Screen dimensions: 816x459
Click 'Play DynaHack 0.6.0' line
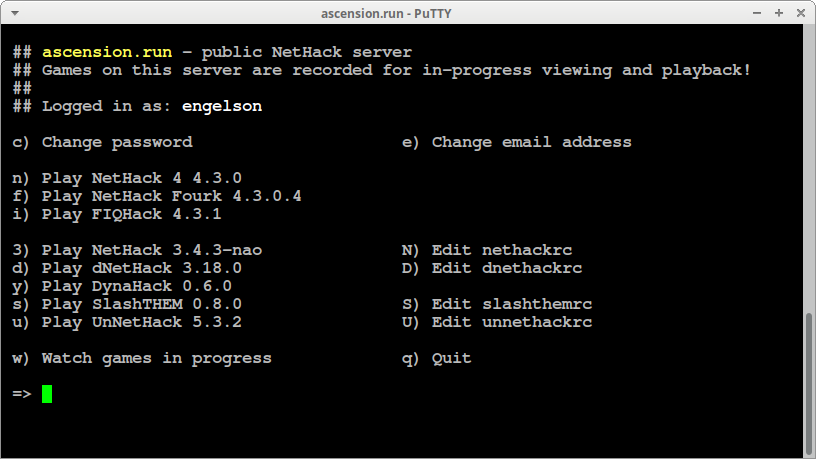[136, 286]
